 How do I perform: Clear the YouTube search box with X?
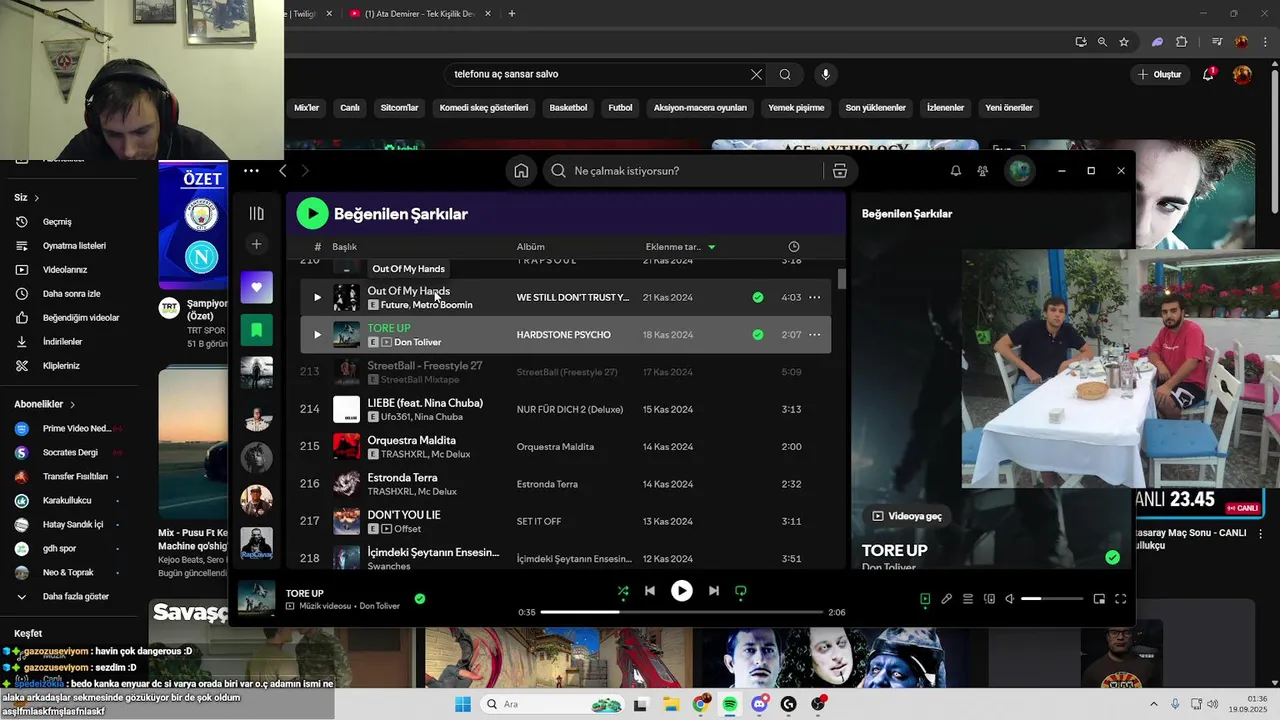(756, 74)
